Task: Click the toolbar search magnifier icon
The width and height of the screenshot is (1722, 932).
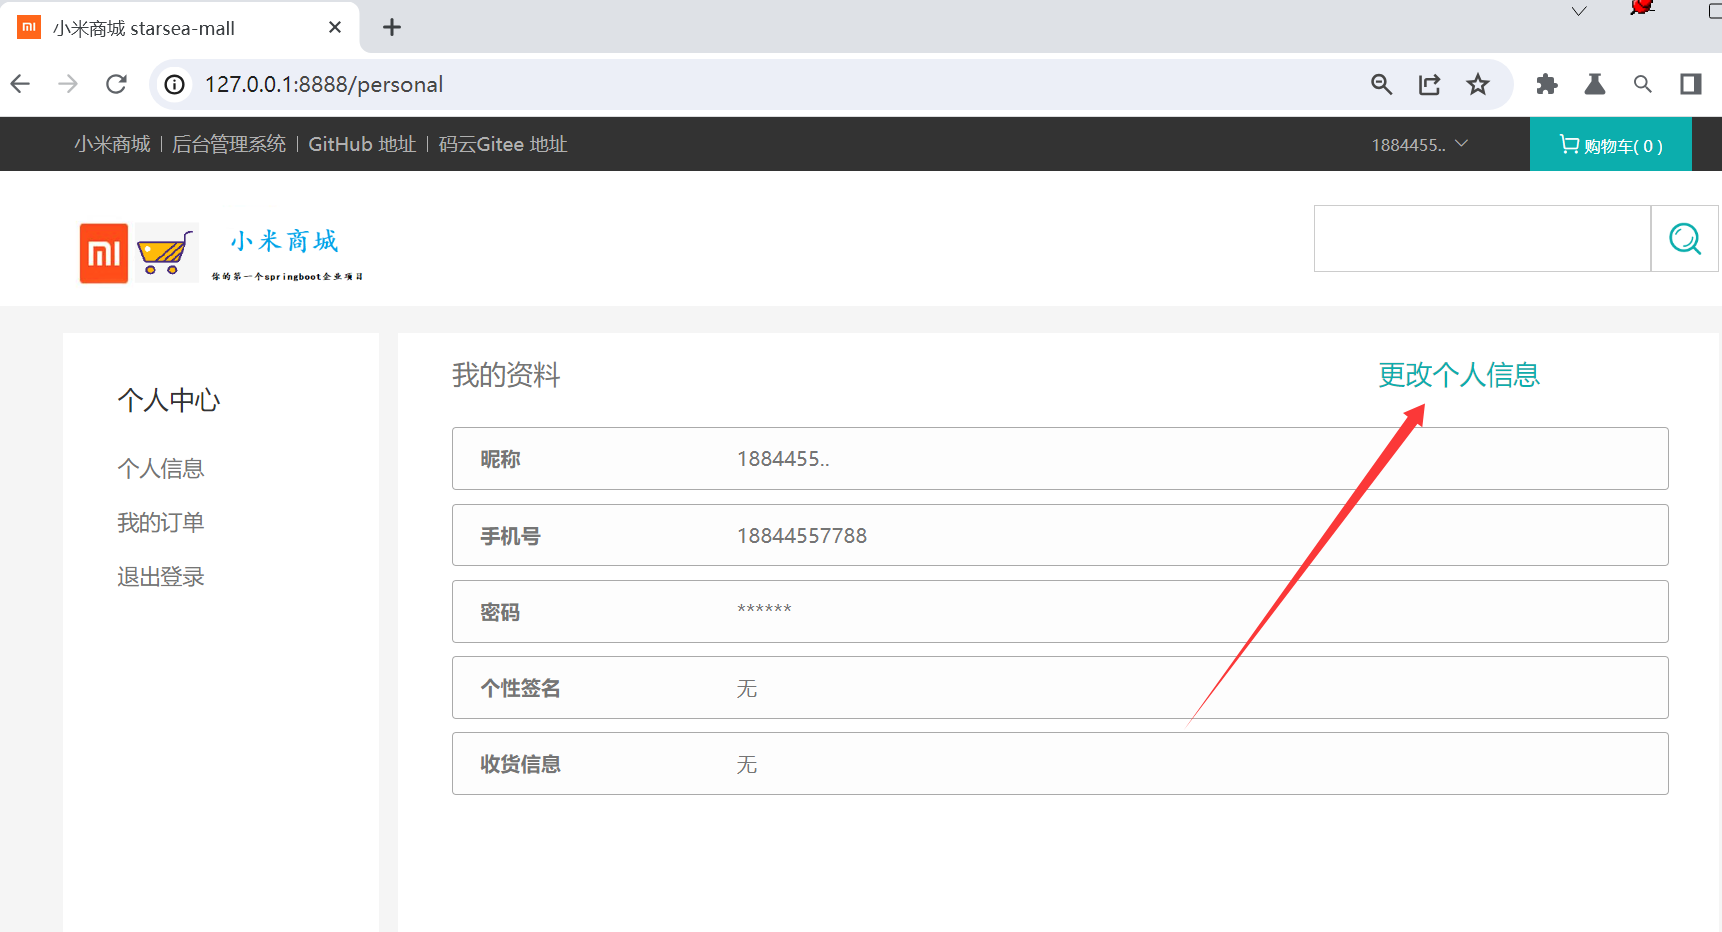Action: (x=1643, y=84)
